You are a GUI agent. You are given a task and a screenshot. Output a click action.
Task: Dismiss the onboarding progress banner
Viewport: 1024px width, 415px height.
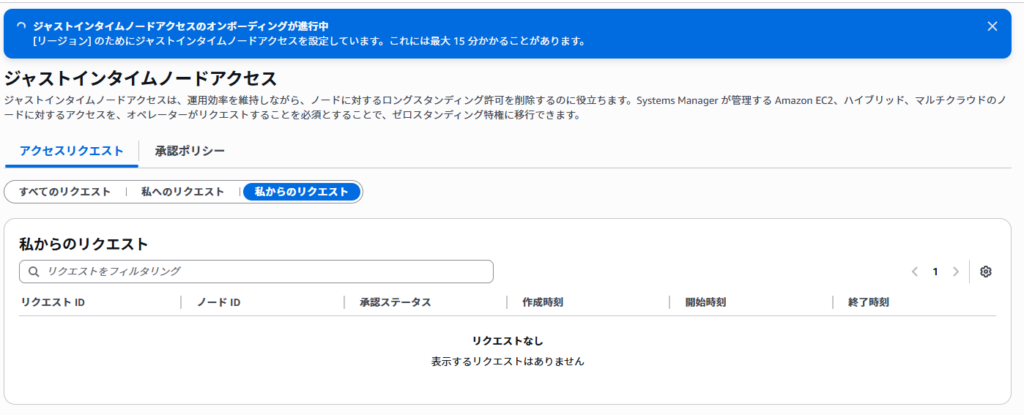[992, 26]
